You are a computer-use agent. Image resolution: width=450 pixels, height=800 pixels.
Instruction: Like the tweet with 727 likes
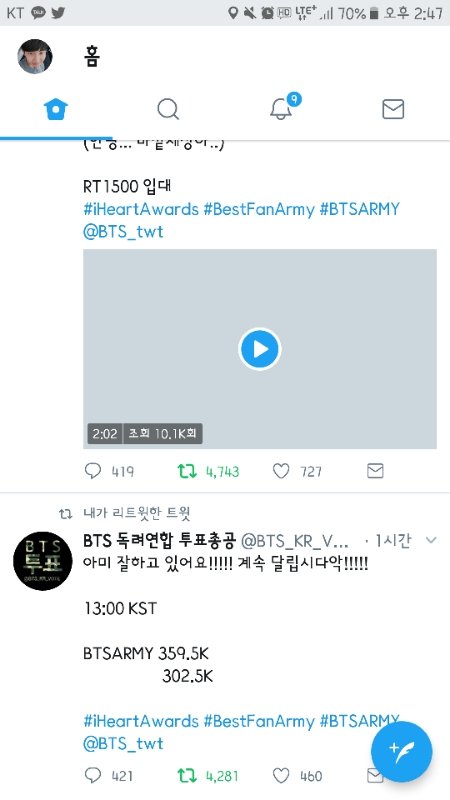pos(281,470)
